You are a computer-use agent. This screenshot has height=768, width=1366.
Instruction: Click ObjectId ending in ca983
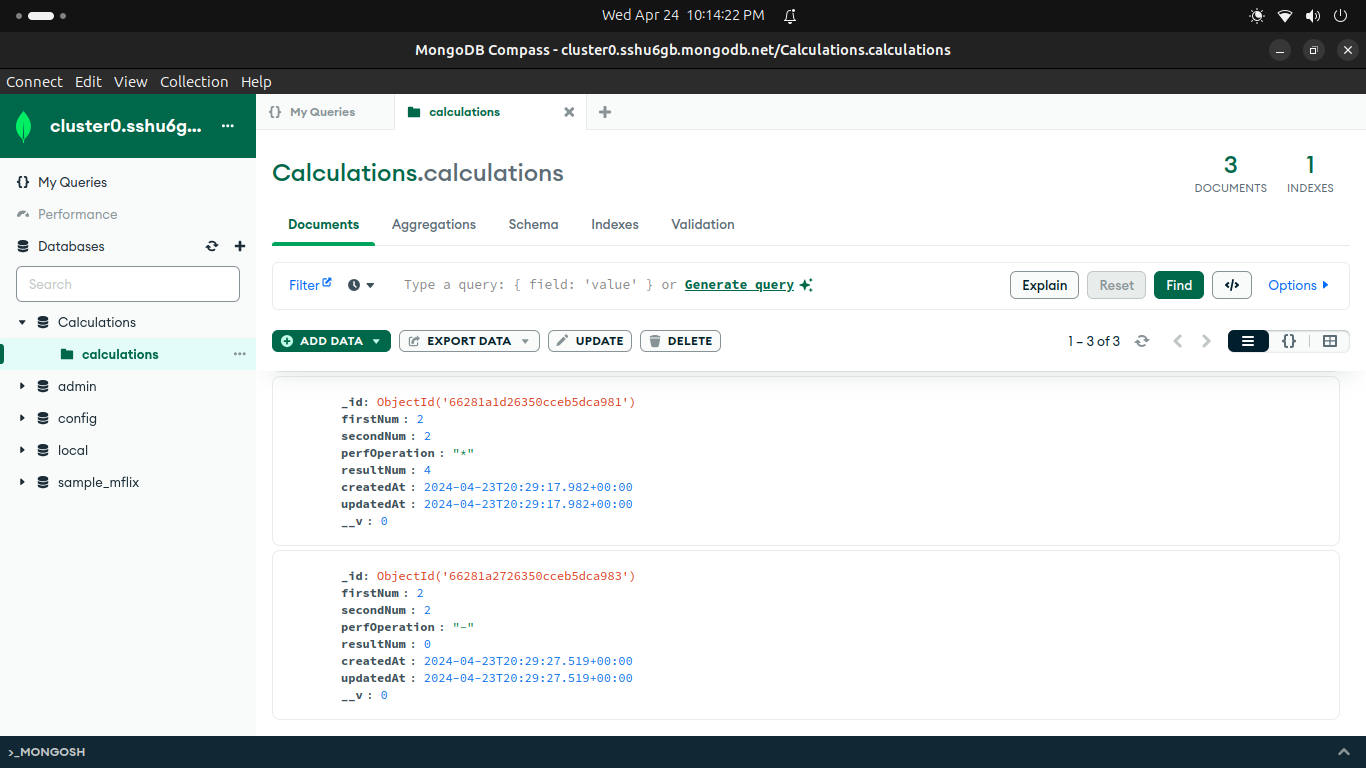pyautogui.click(x=506, y=576)
